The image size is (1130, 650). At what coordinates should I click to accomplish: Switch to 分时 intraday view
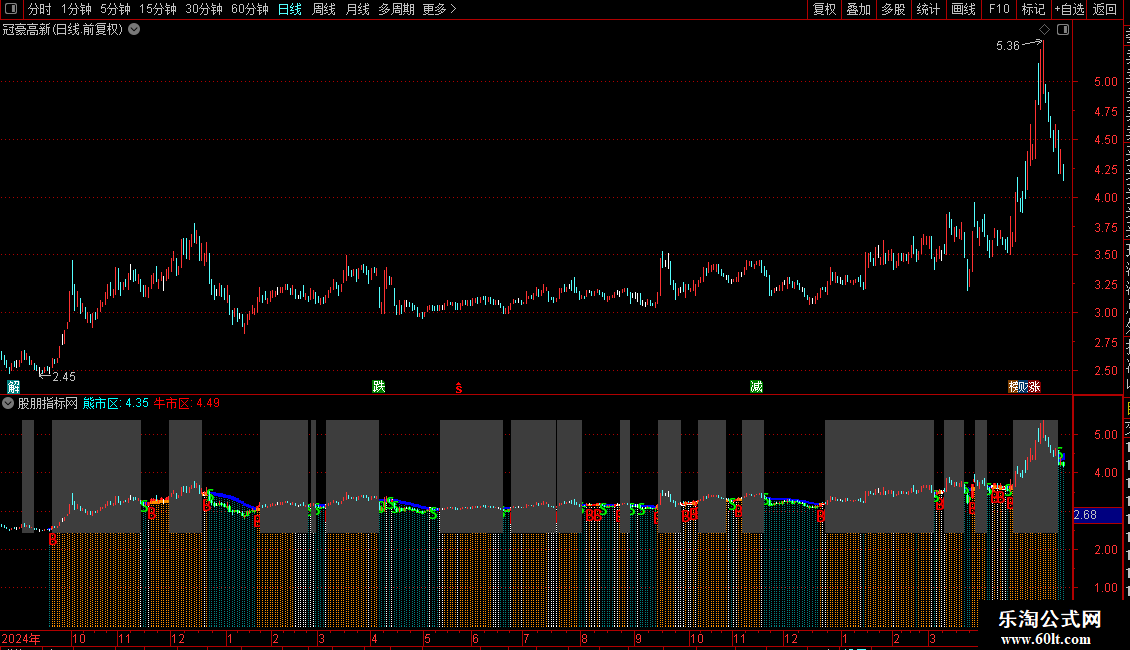pos(40,9)
